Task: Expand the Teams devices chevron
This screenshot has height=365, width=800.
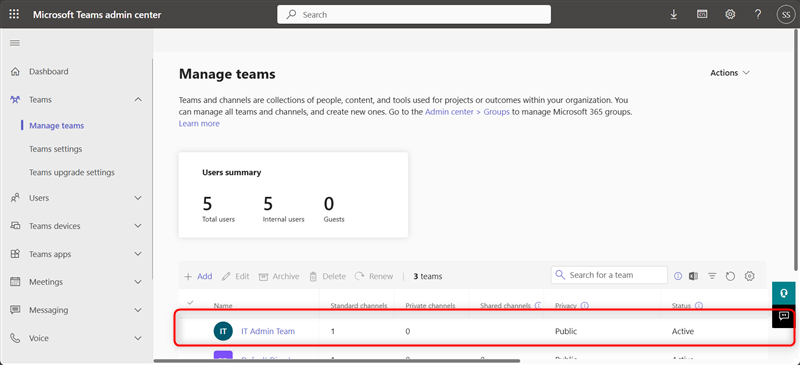Action: click(138, 226)
